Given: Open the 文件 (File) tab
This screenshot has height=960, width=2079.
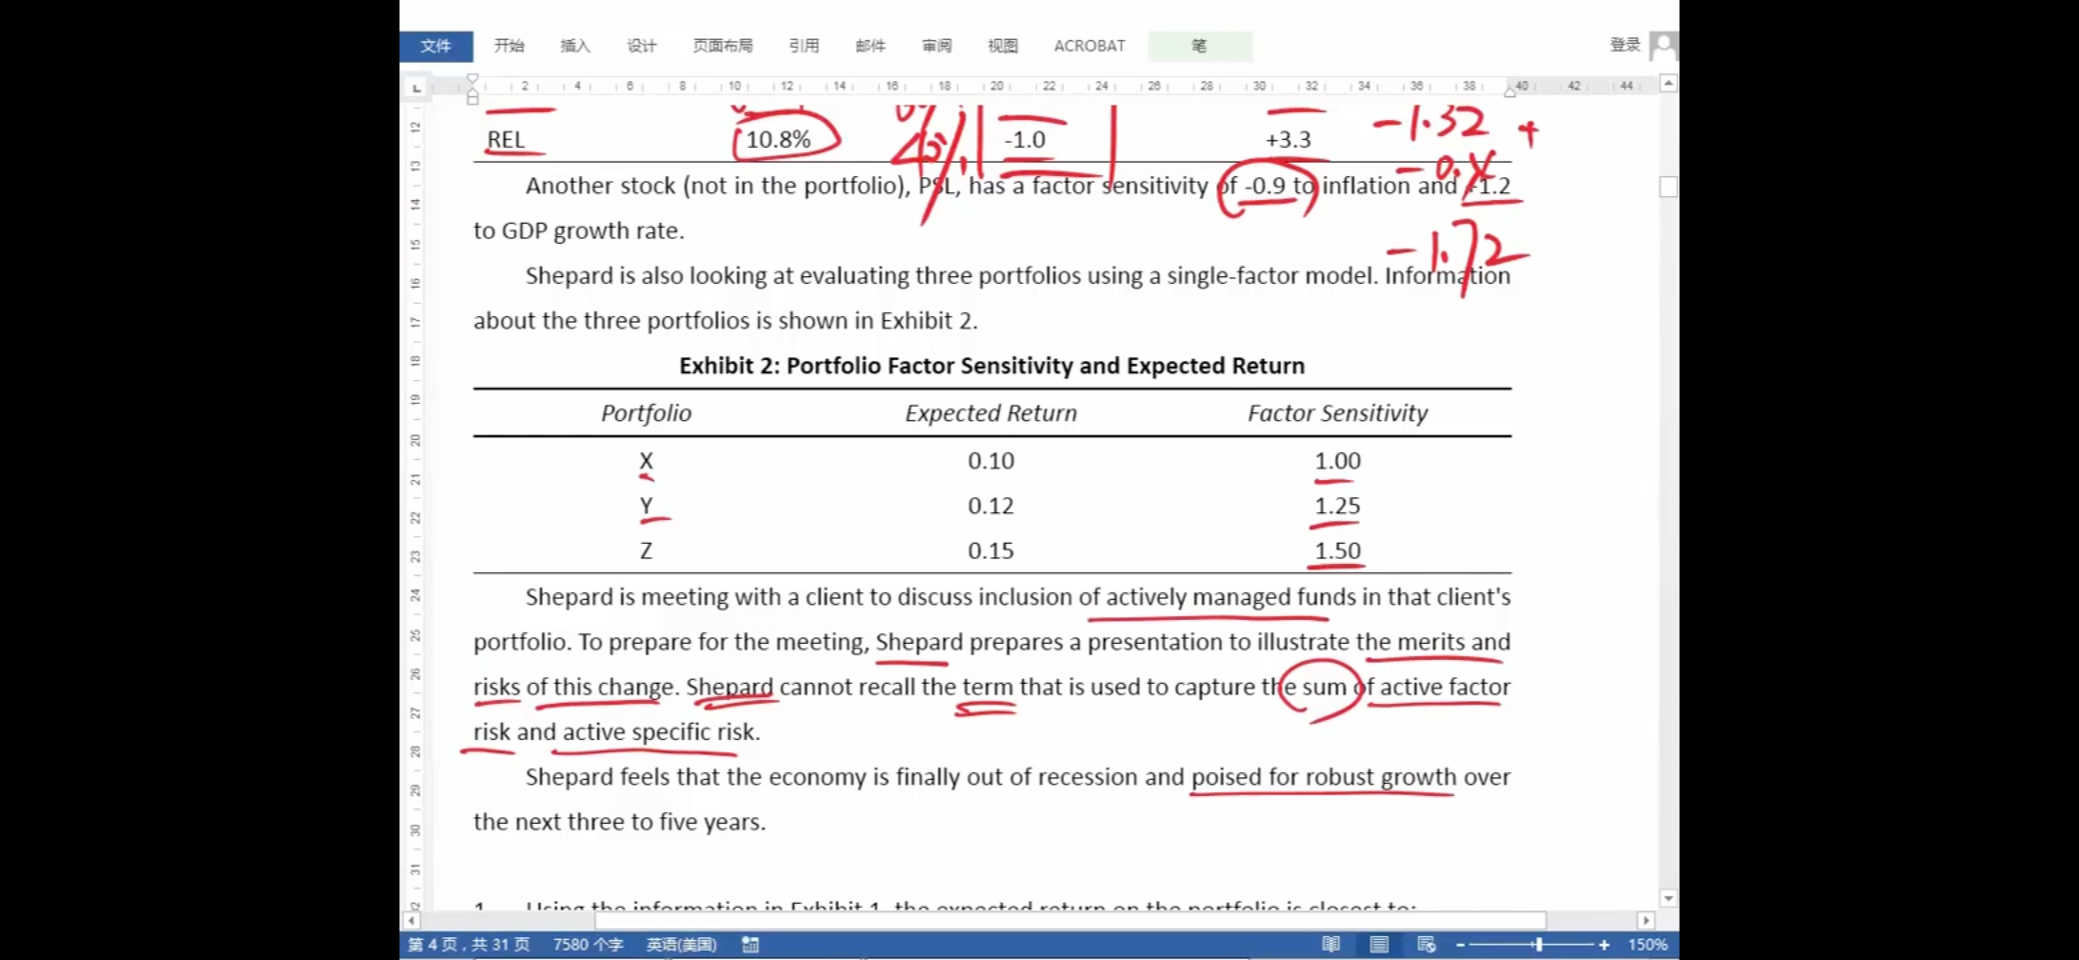Looking at the screenshot, I should pos(436,46).
